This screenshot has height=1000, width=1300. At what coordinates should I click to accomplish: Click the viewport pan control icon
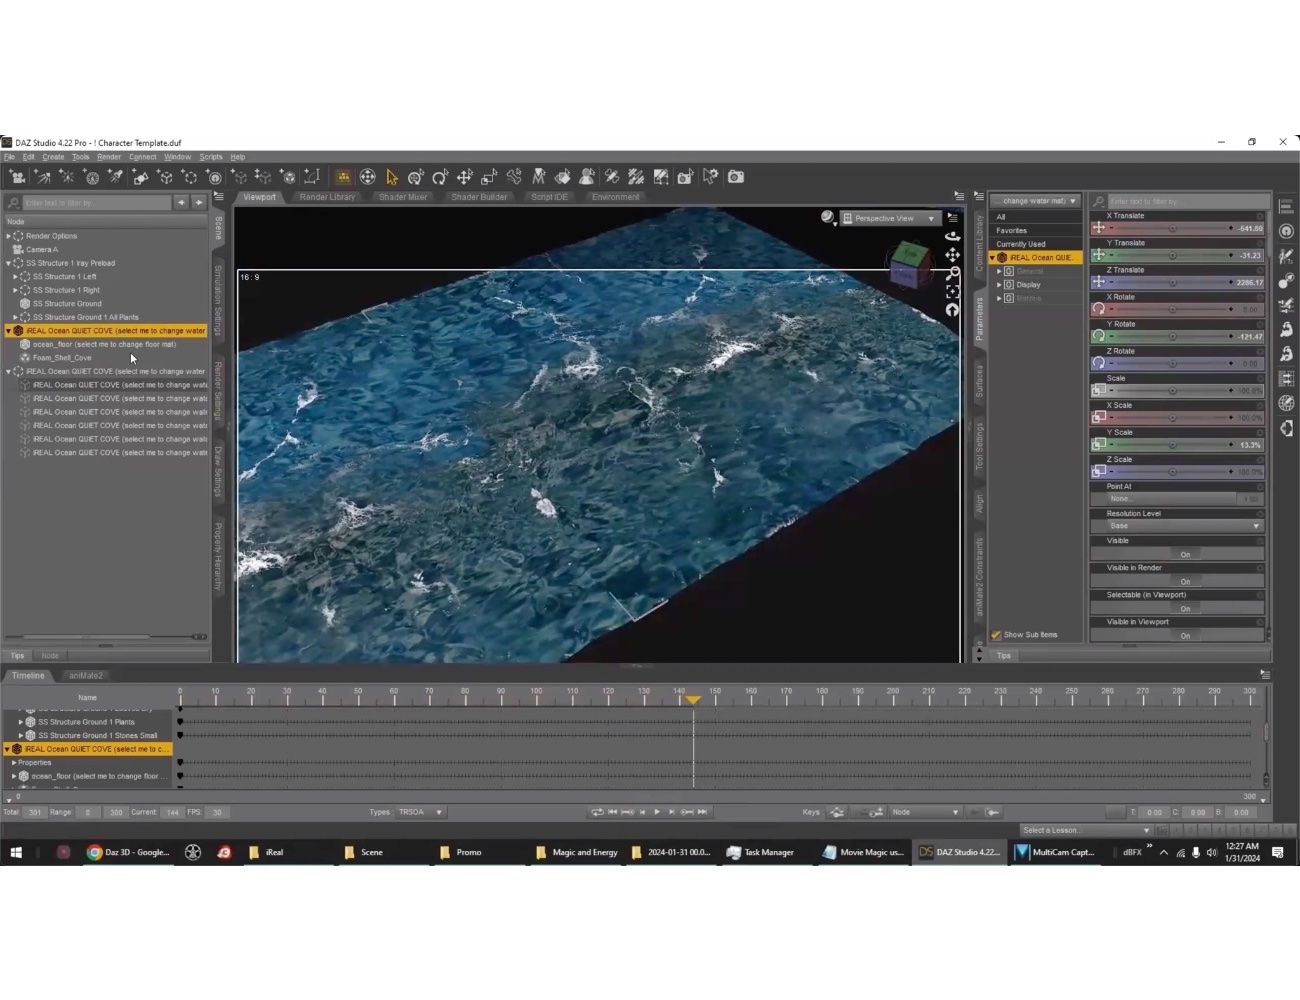(952, 254)
